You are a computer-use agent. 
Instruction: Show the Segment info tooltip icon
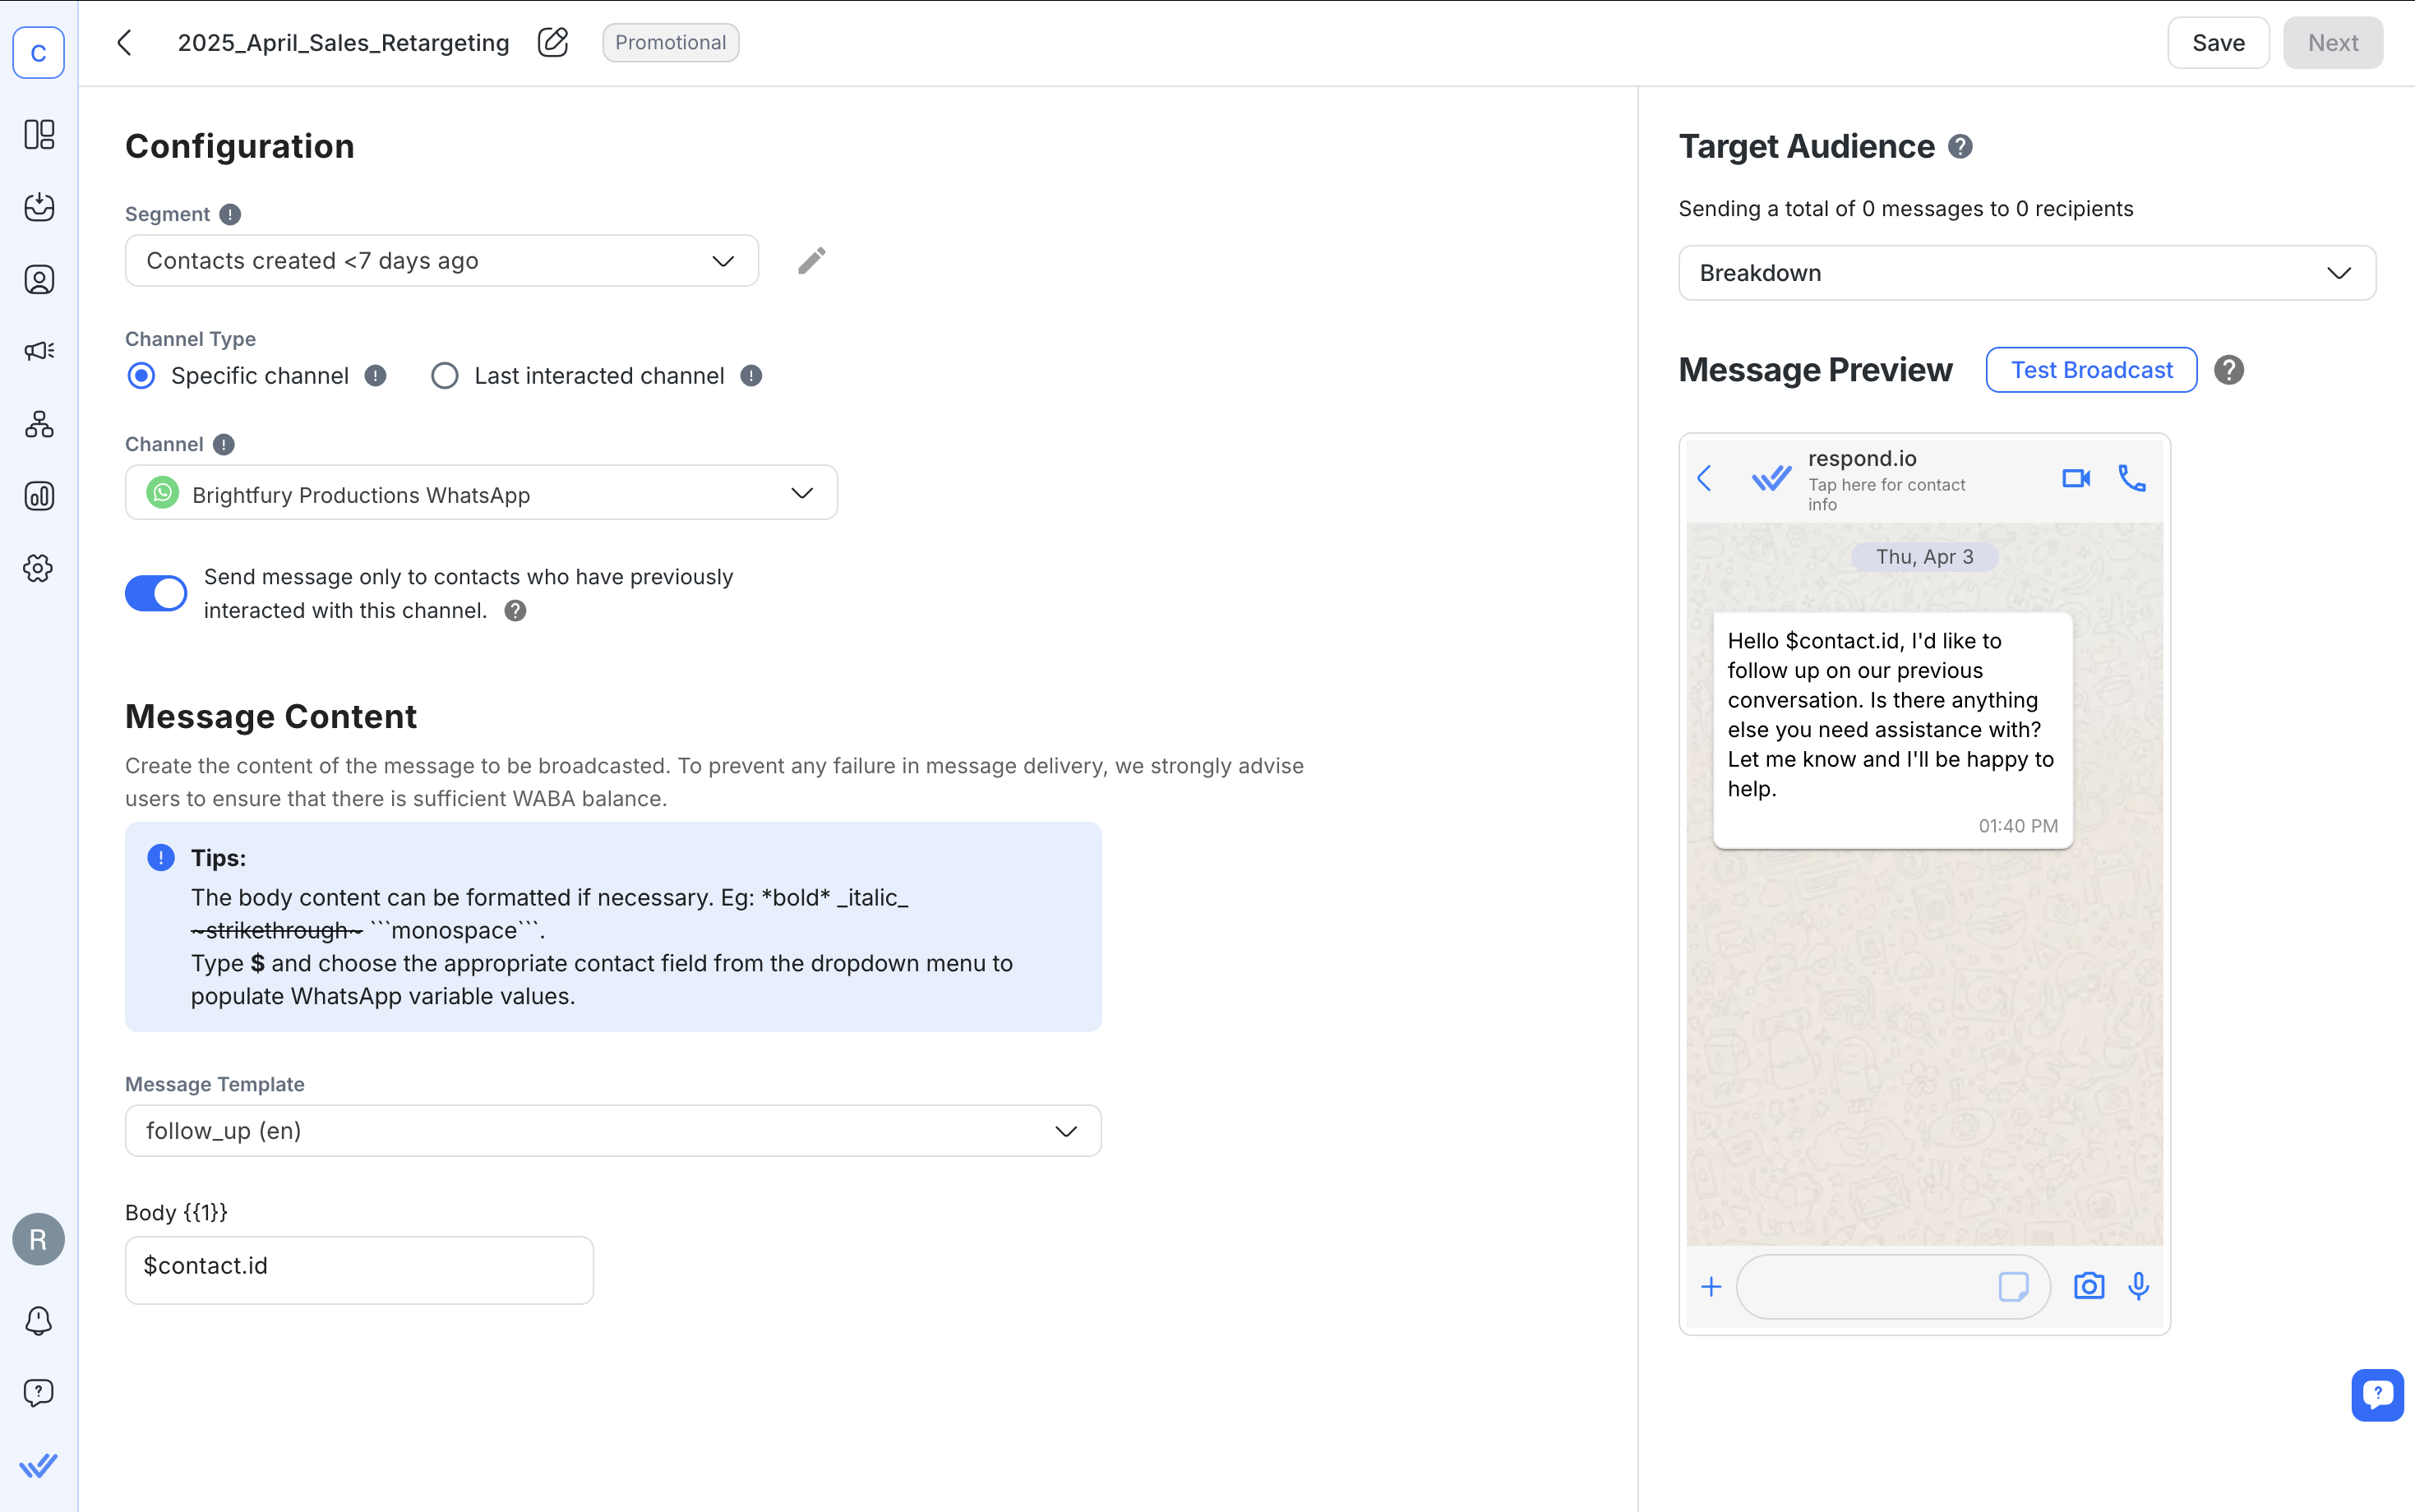click(230, 214)
